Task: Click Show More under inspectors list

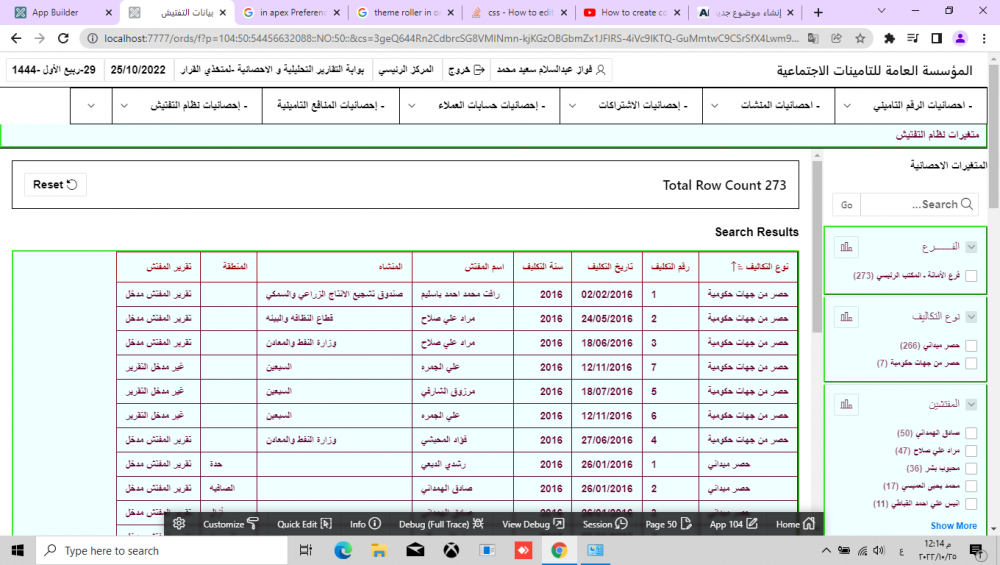Action: [953, 525]
